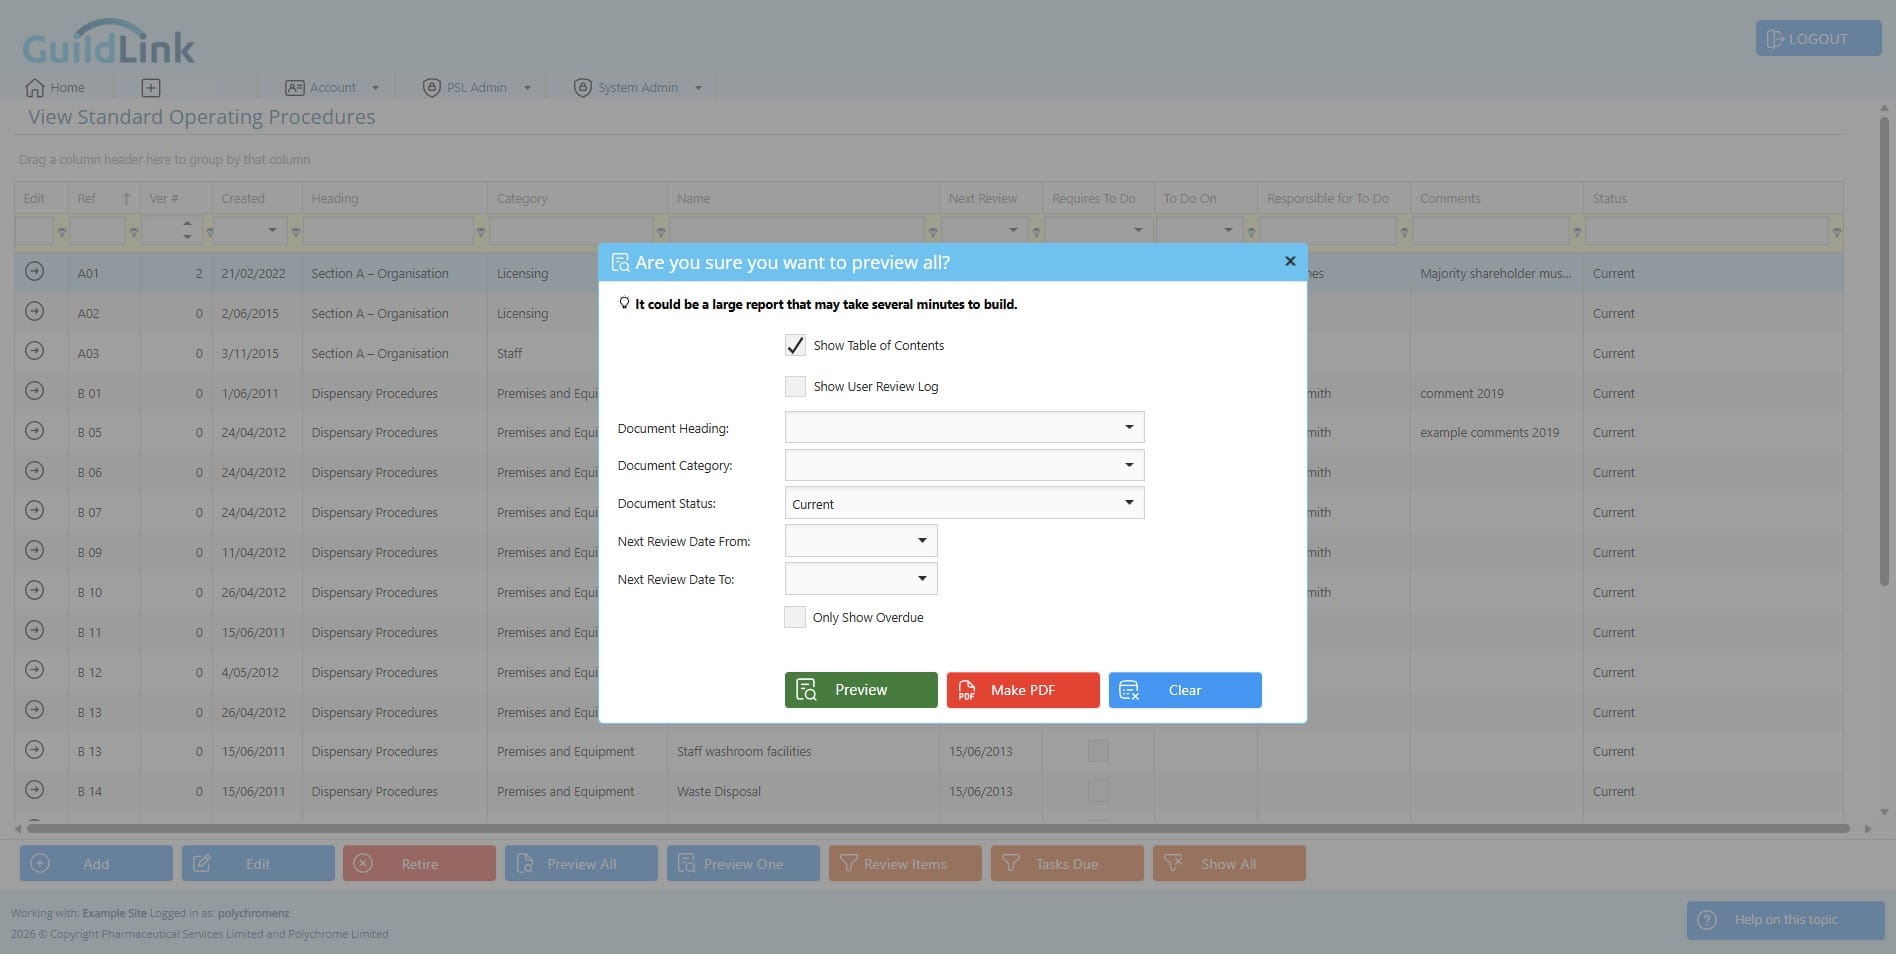Open the Document Category dropdown

(x=1129, y=465)
